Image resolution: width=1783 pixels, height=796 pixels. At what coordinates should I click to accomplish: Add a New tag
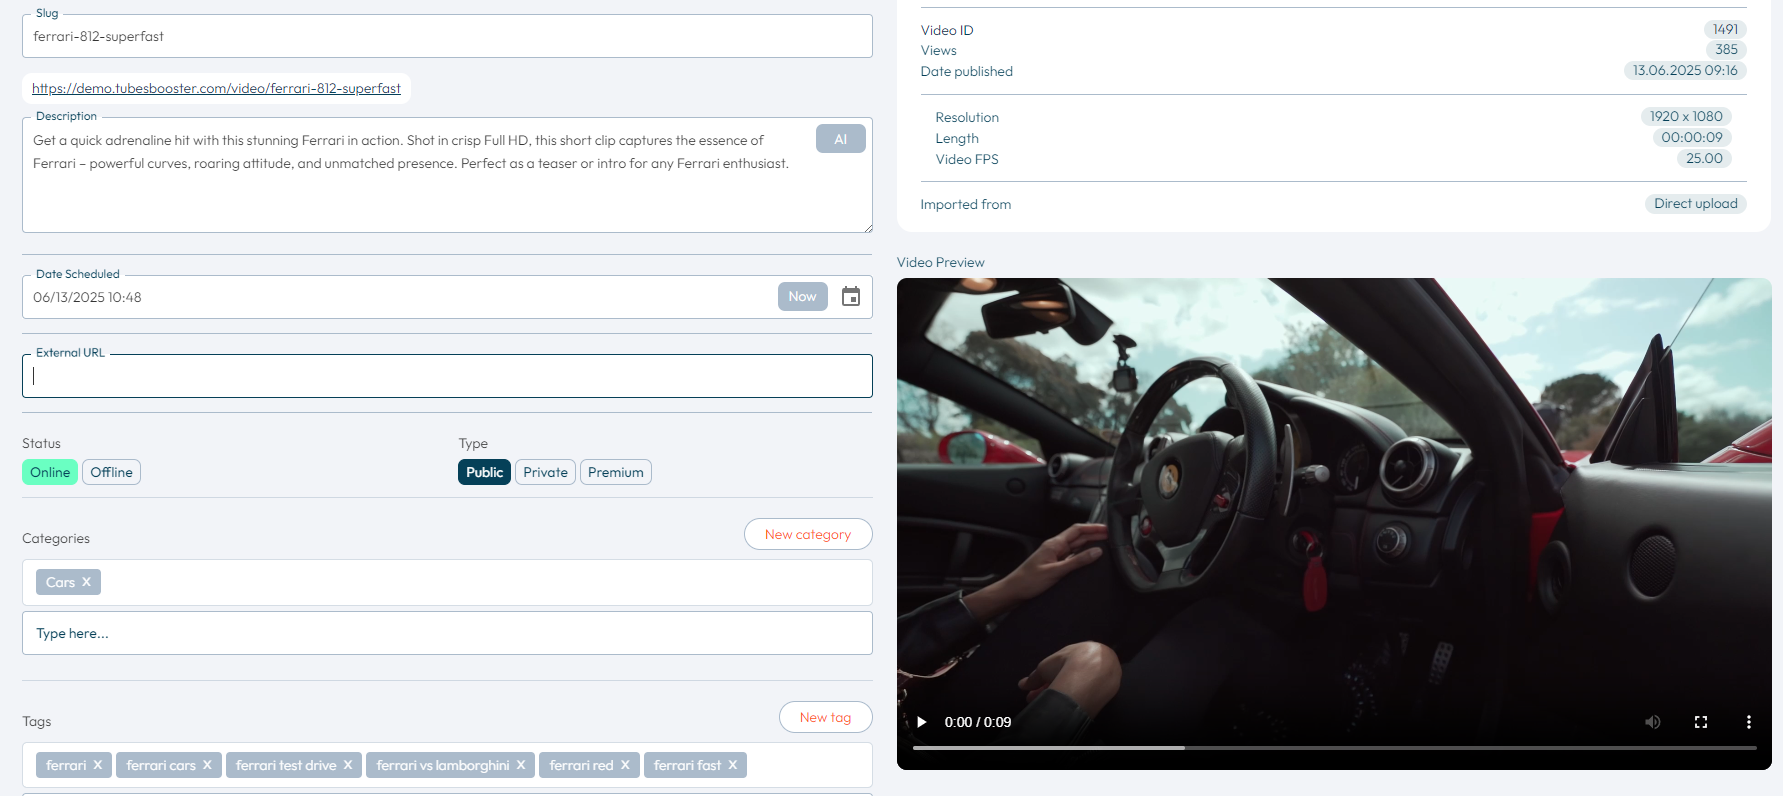(x=826, y=717)
